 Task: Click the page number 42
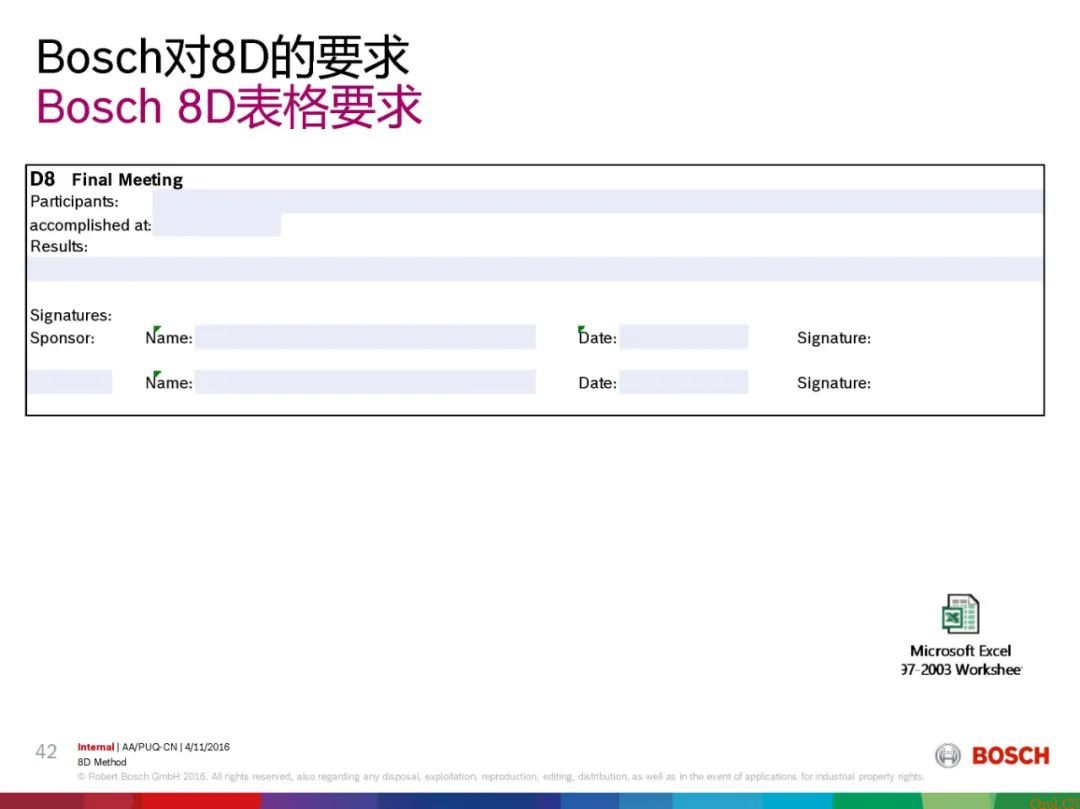point(45,750)
